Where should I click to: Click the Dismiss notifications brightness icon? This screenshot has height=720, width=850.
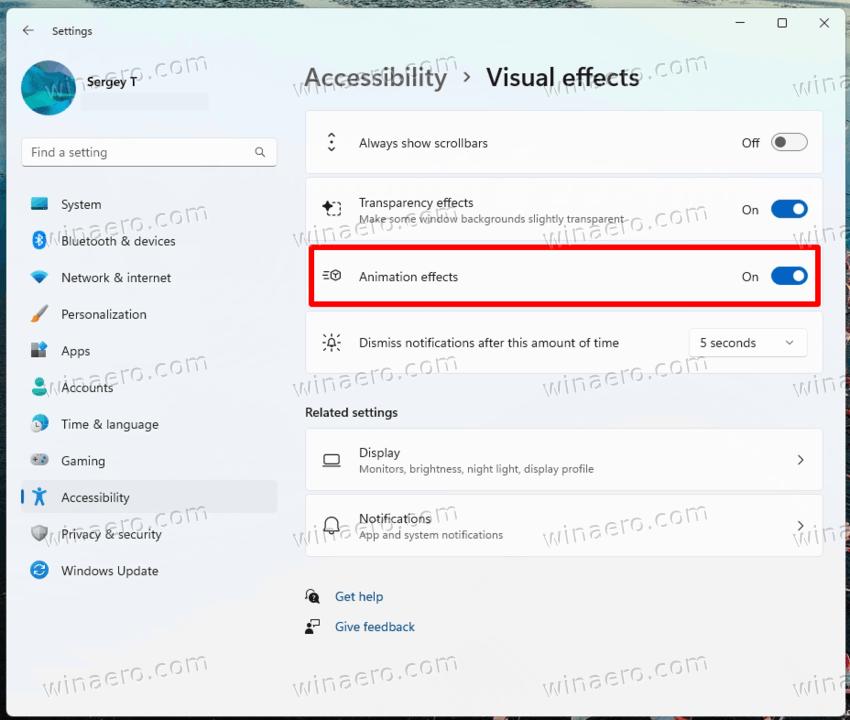click(x=332, y=343)
